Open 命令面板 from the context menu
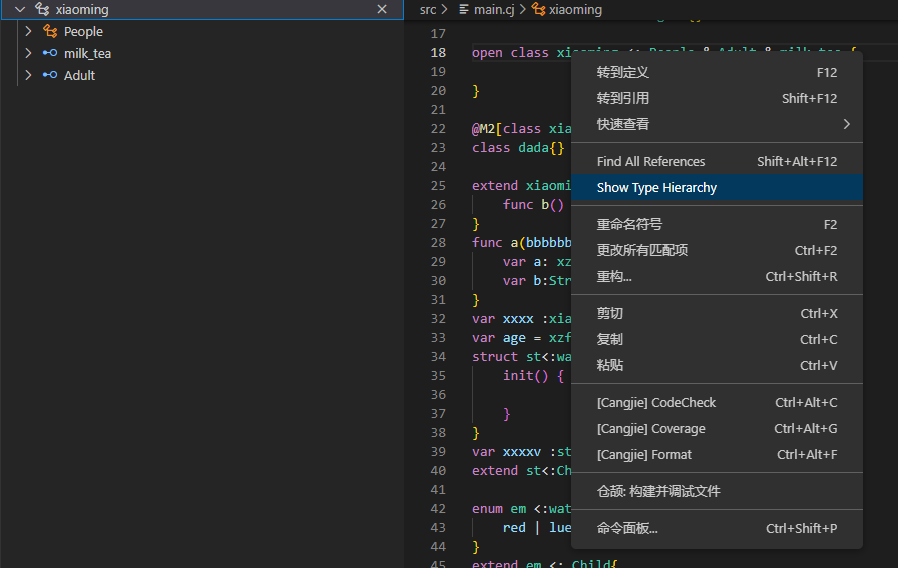Screen dimensions: 898x568 click(627, 528)
